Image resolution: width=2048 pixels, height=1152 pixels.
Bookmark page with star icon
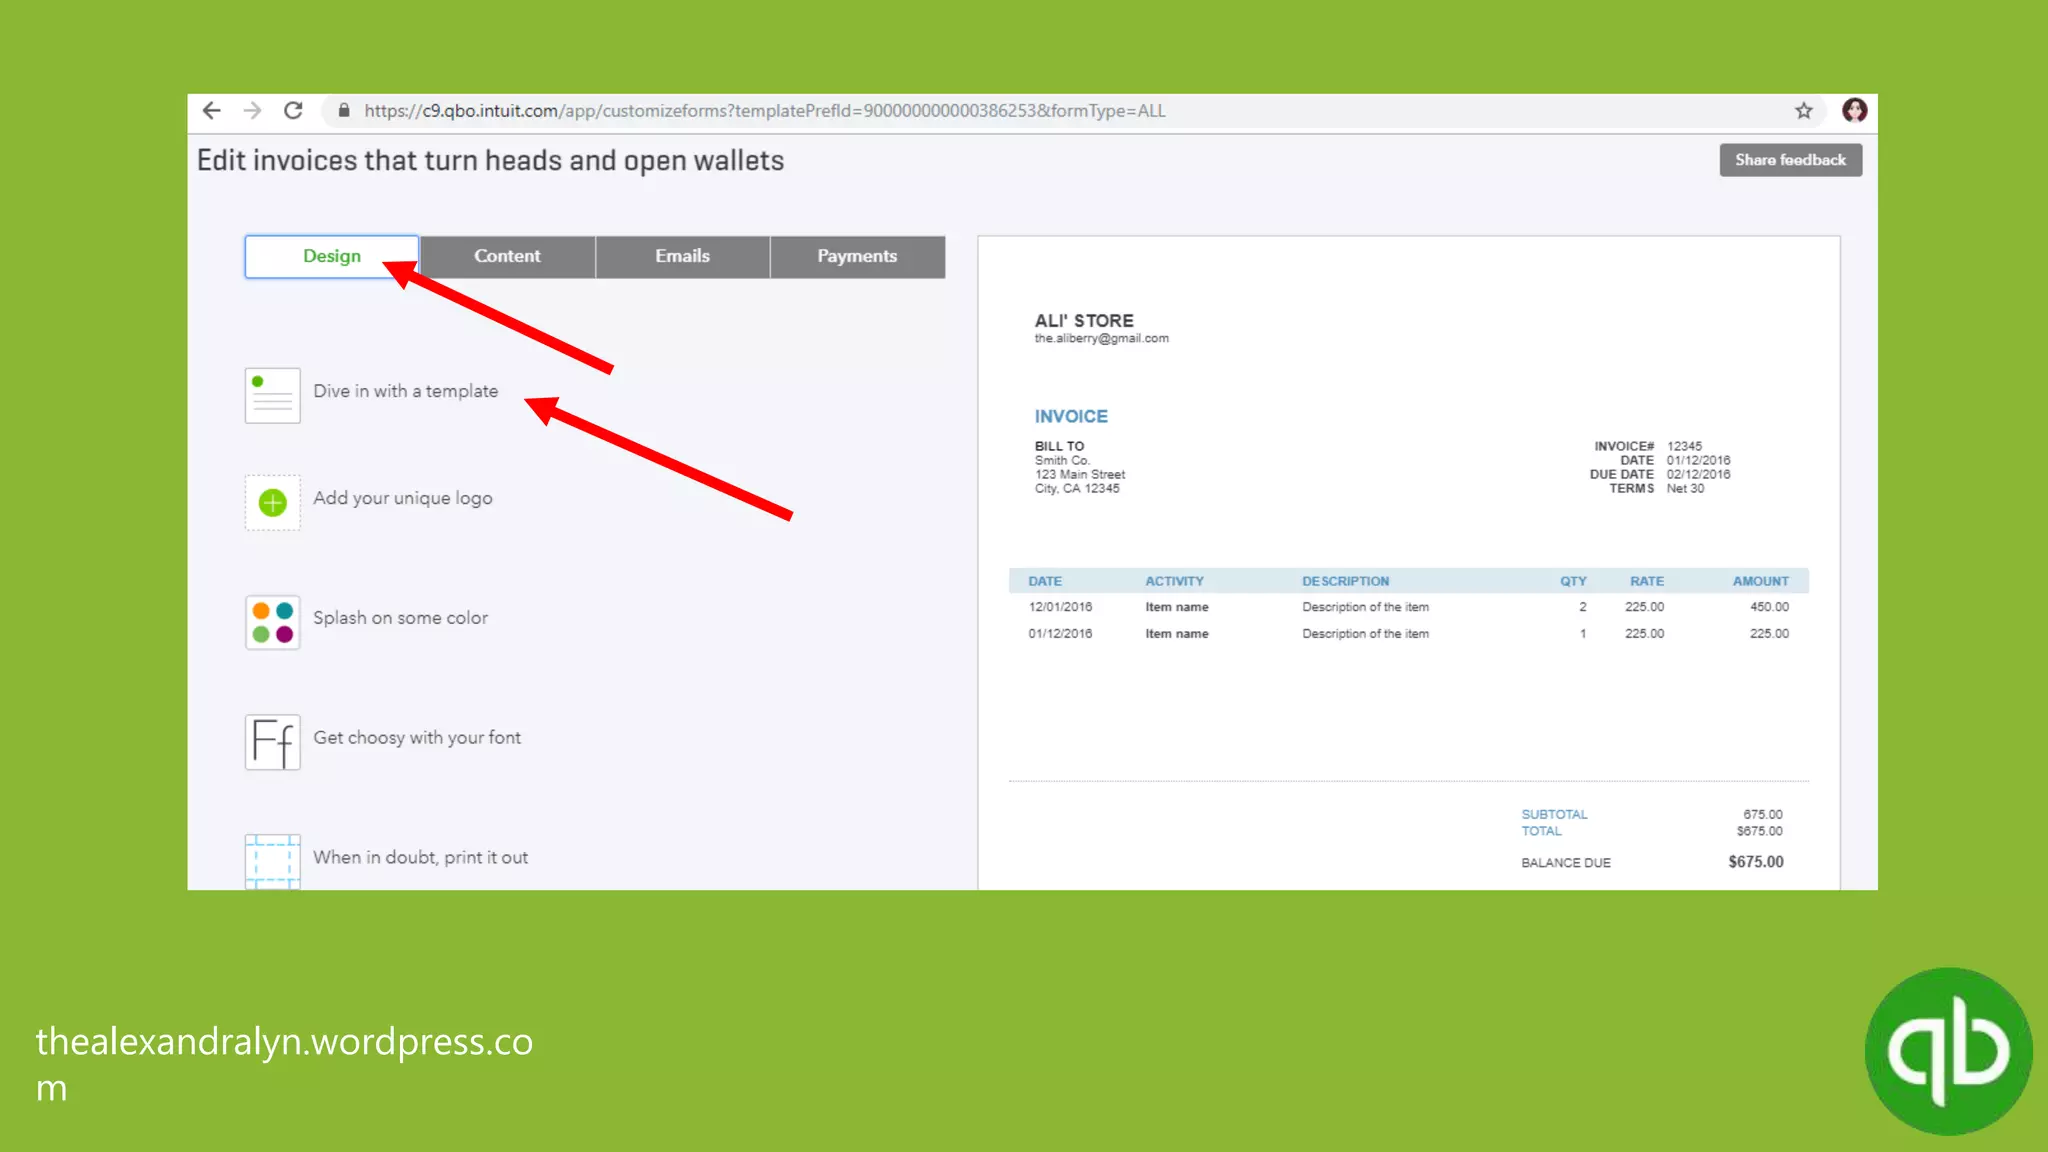(x=1803, y=111)
